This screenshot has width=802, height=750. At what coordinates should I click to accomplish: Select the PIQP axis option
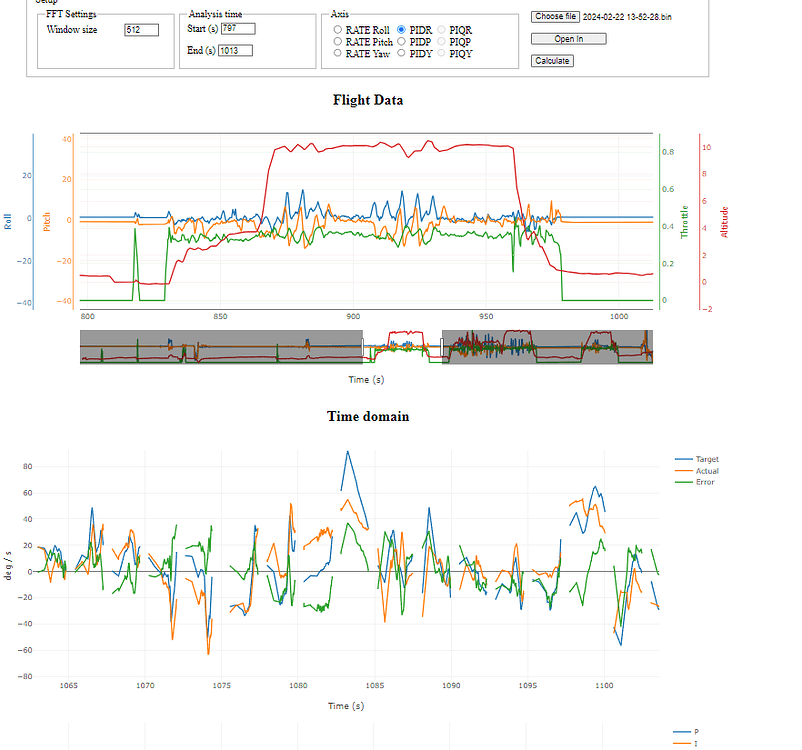pos(441,41)
